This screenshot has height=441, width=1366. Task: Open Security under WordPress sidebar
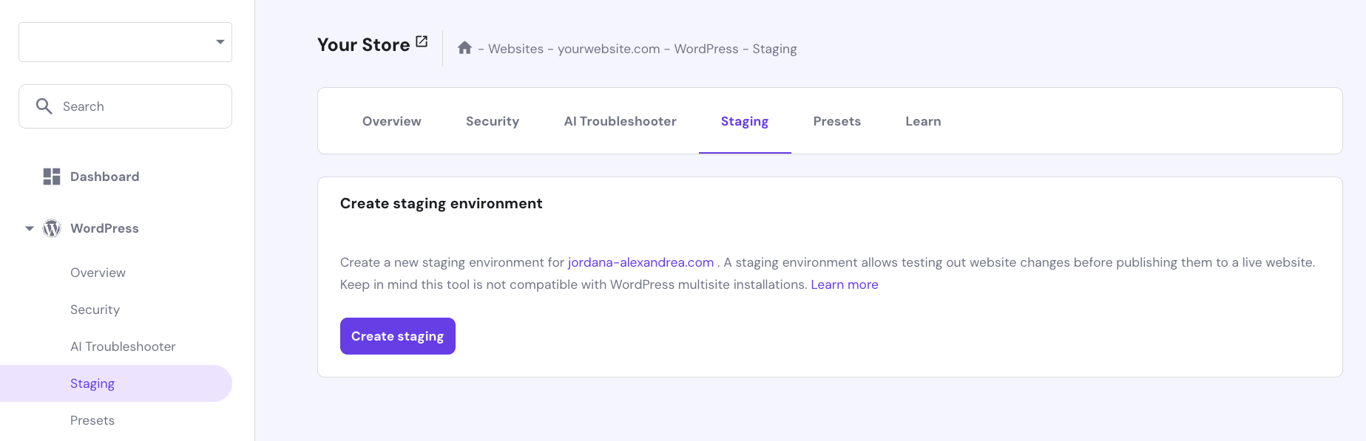pyautogui.click(x=95, y=309)
